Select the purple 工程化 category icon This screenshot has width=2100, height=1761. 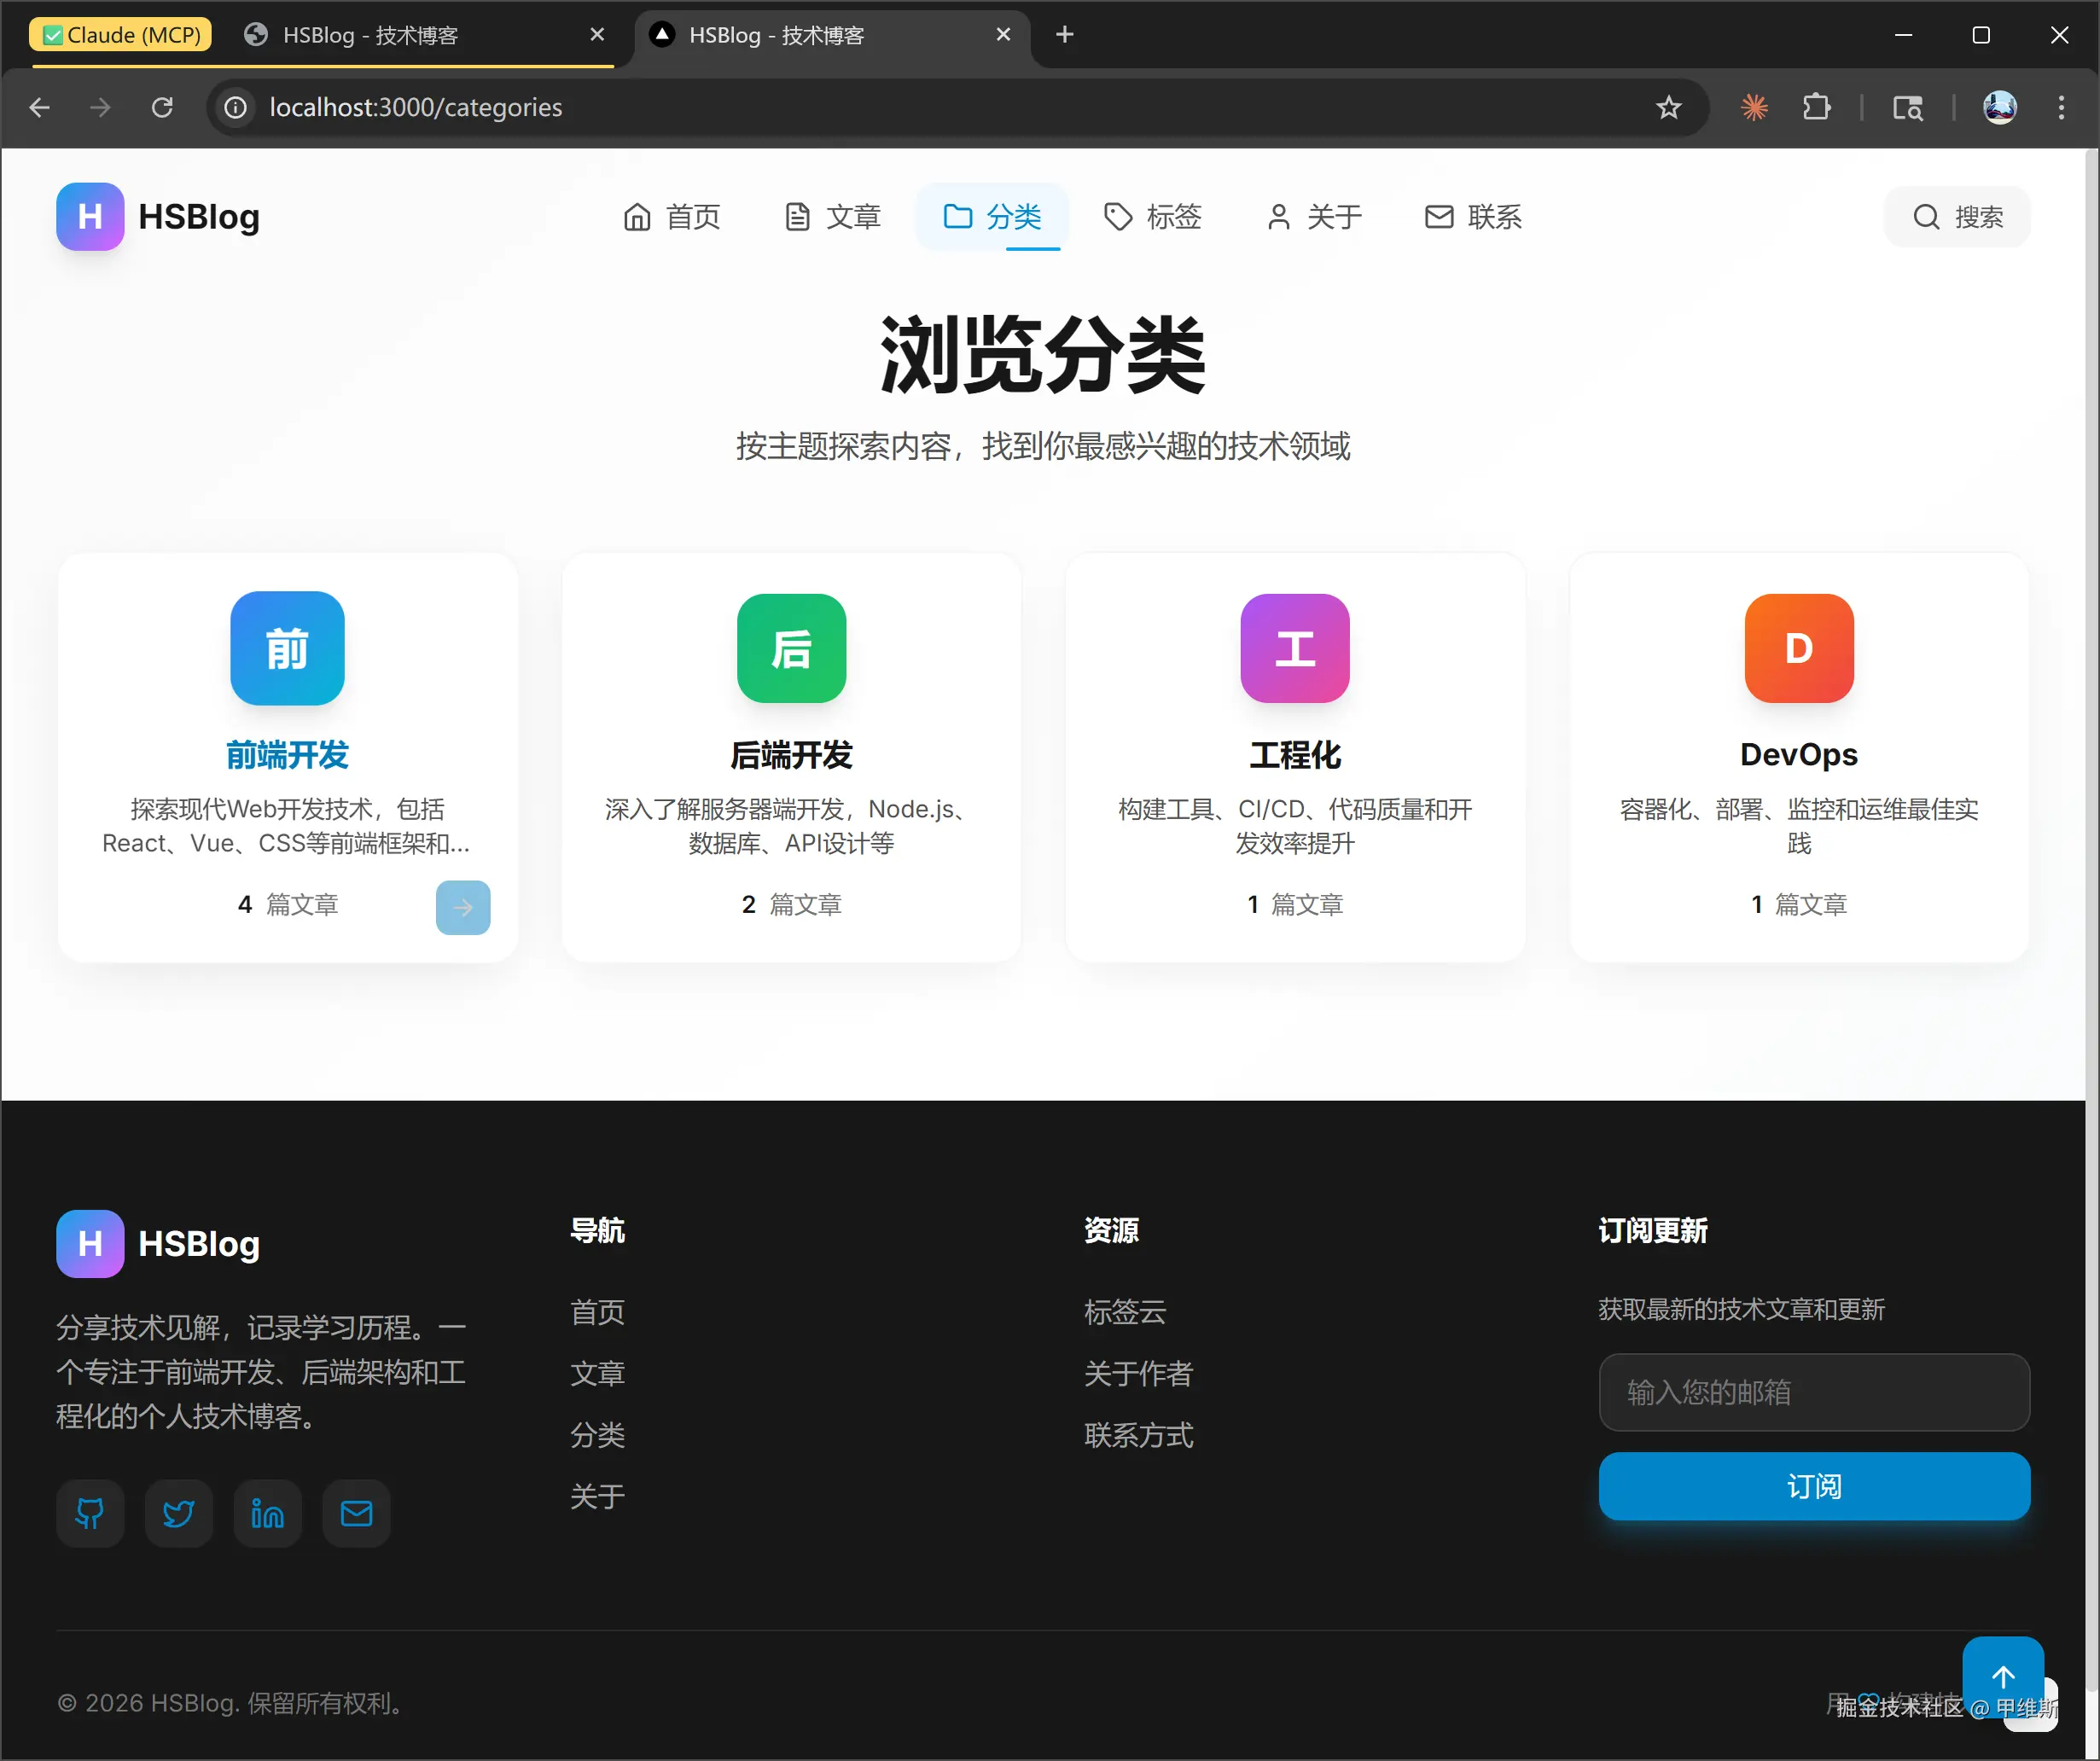point(1294,648)
